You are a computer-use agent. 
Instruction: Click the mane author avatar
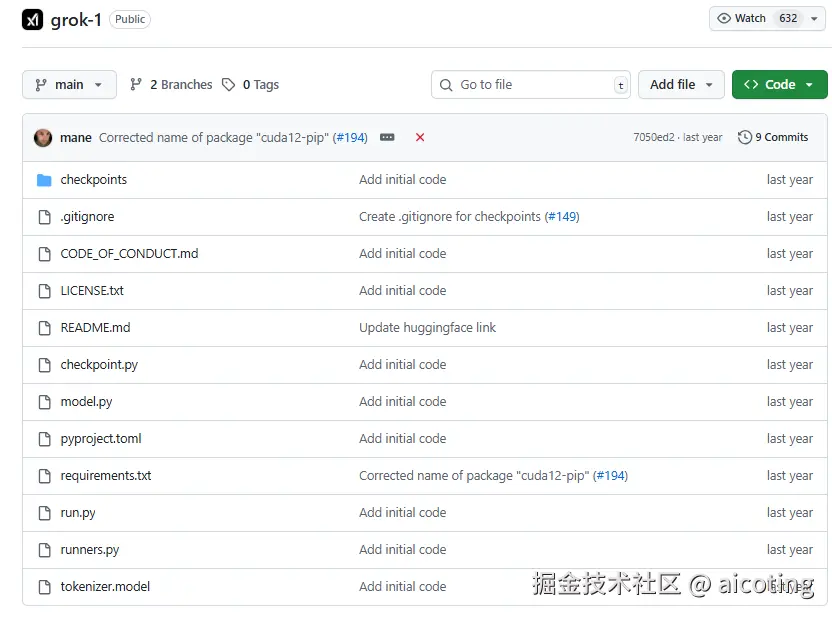tap(43, 138)
